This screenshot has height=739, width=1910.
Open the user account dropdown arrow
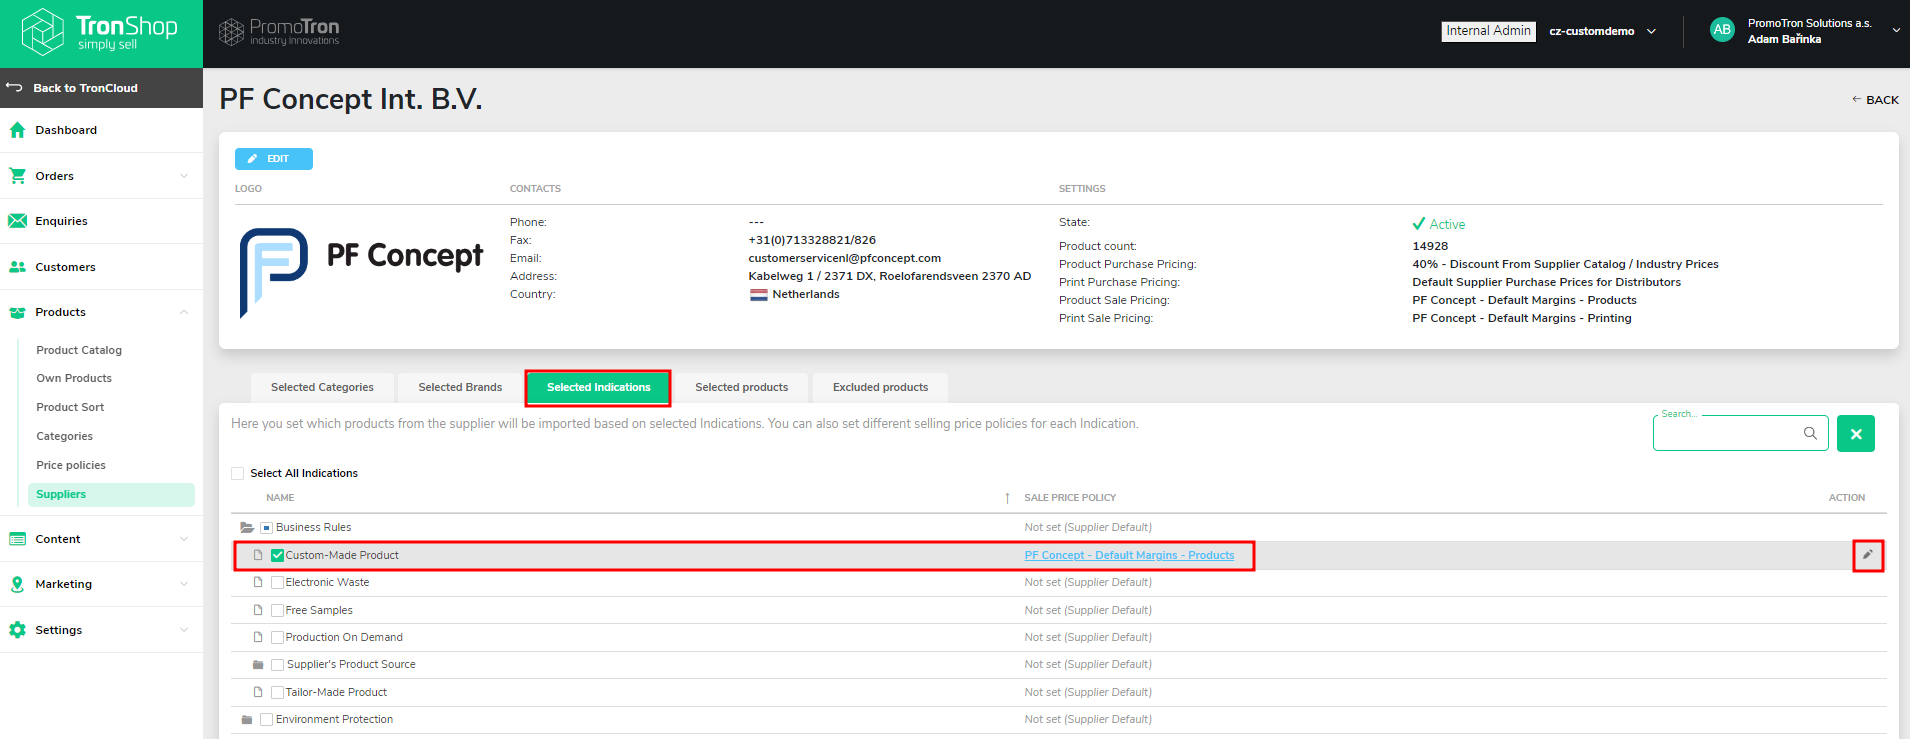pos(1895,30)
